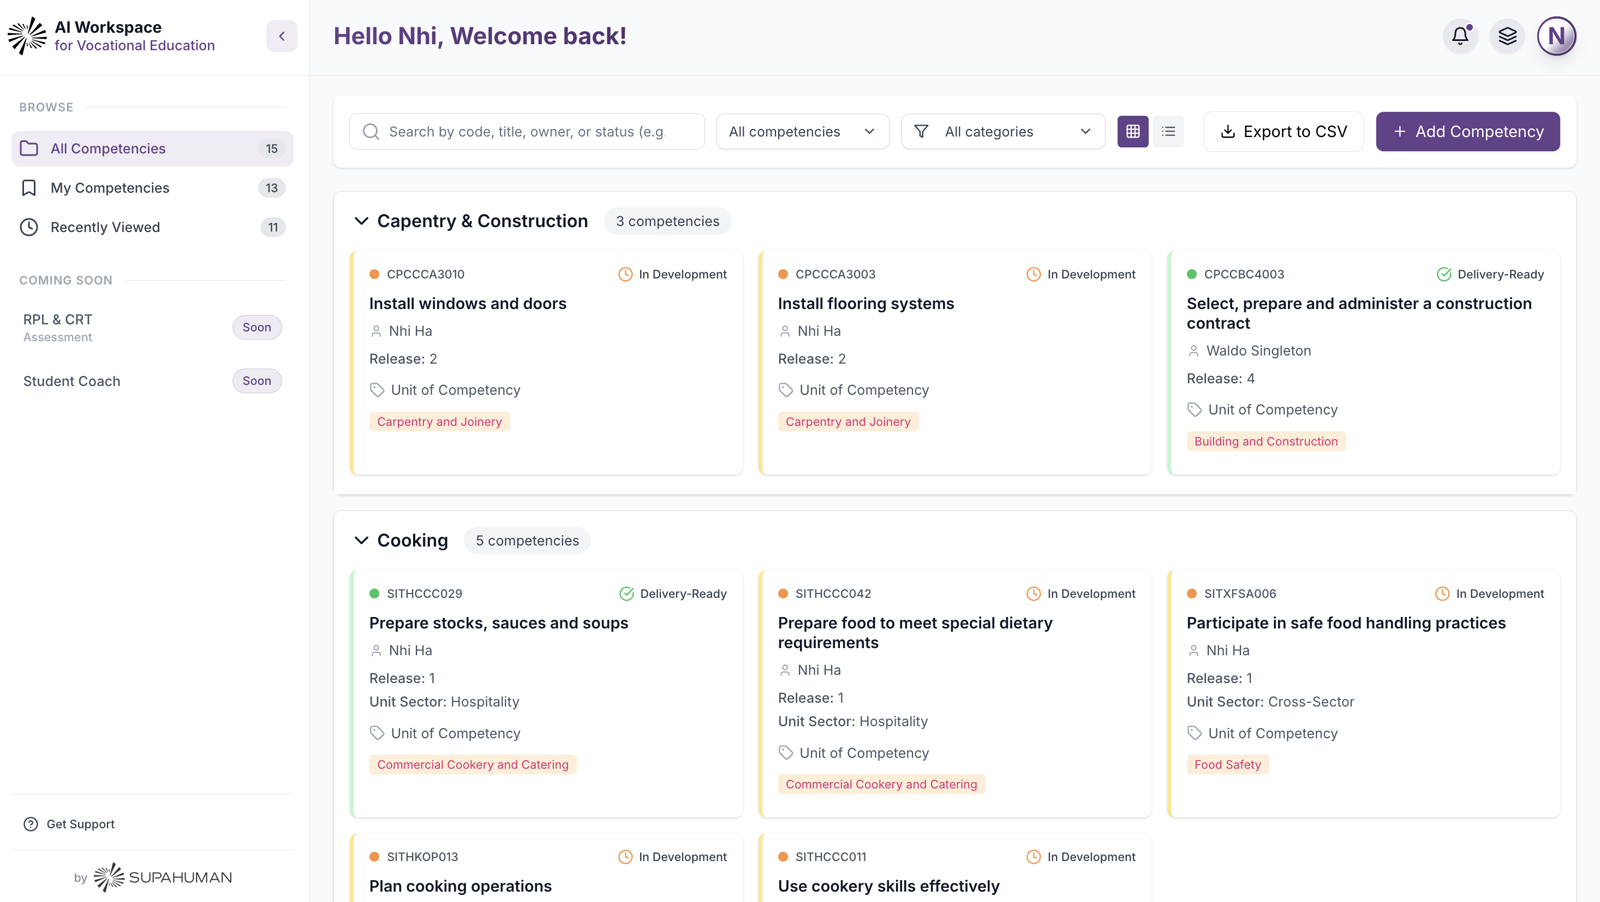Image resolution: width=1600 pixels, height=902 pixels.
Task: Click the Carpentry and Joinery tag on CPCCCA3003
Action: click(x=848, y=422)
